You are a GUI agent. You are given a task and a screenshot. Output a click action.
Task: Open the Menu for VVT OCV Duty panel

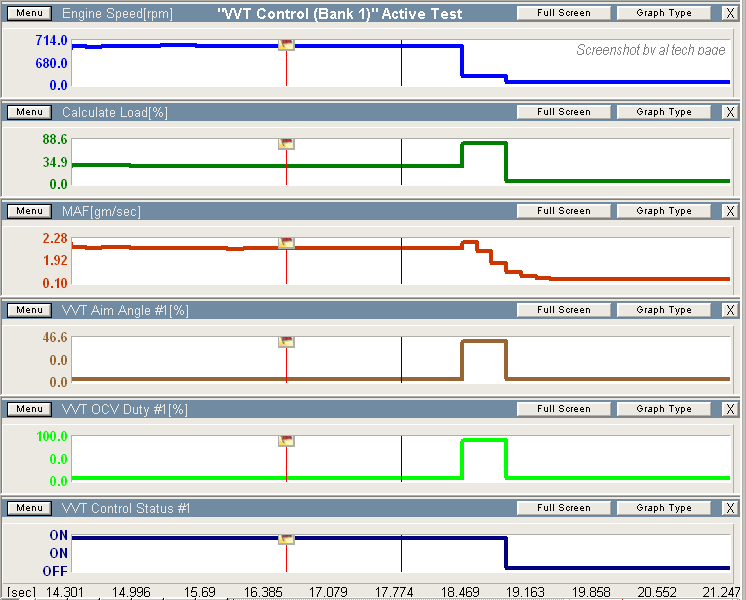[29, 409]
